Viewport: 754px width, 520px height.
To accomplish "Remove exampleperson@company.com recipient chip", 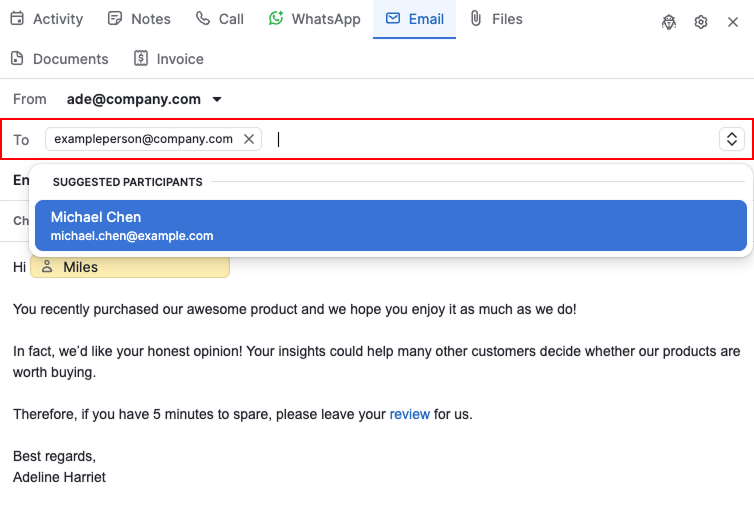I will [x=249, y=139].
